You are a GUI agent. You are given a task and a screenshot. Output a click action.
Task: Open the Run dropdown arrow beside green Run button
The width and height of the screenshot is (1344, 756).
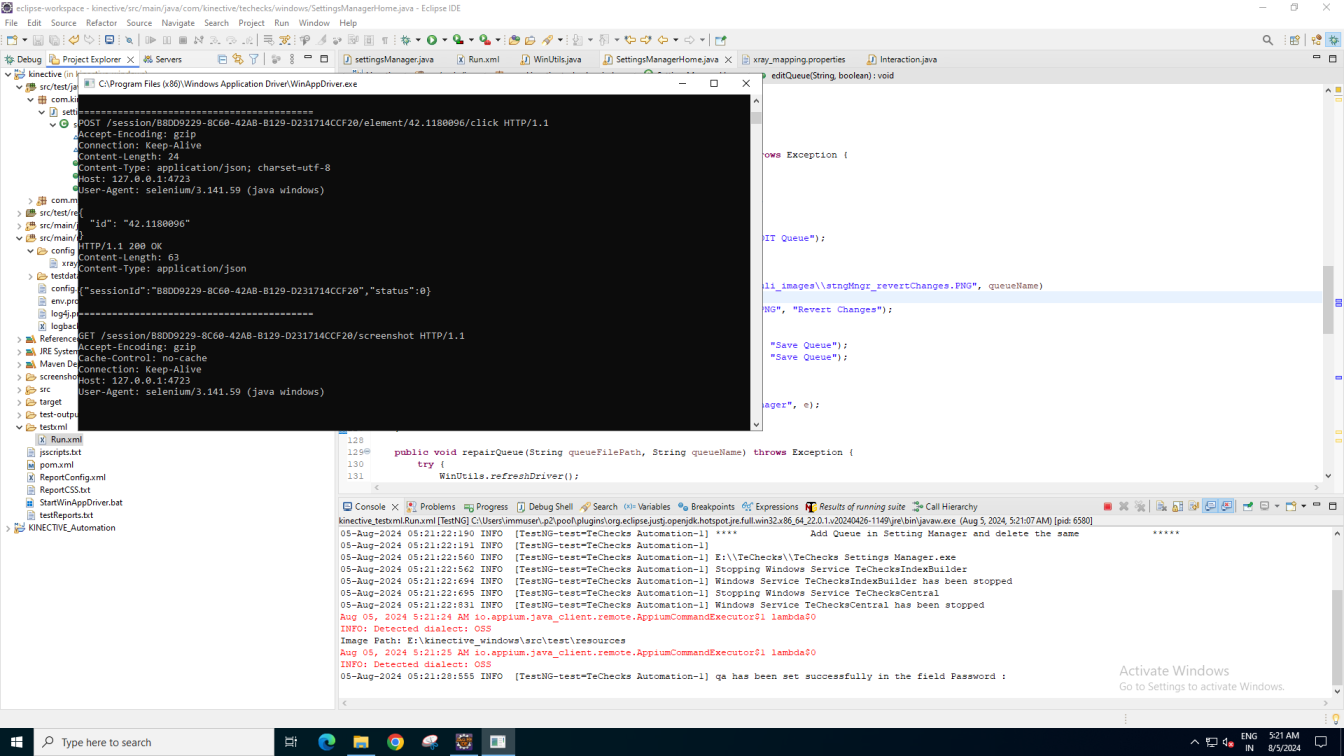click(444, 40)
